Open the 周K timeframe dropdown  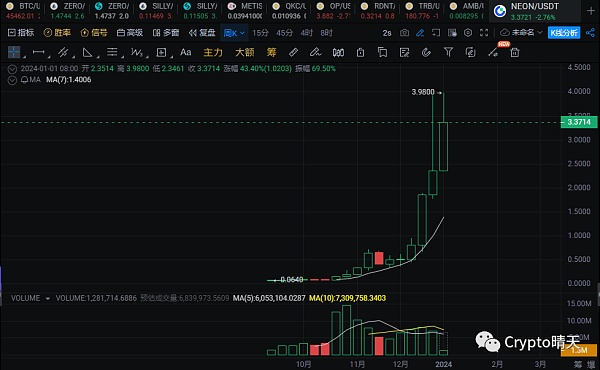click(x=234, y=33)
